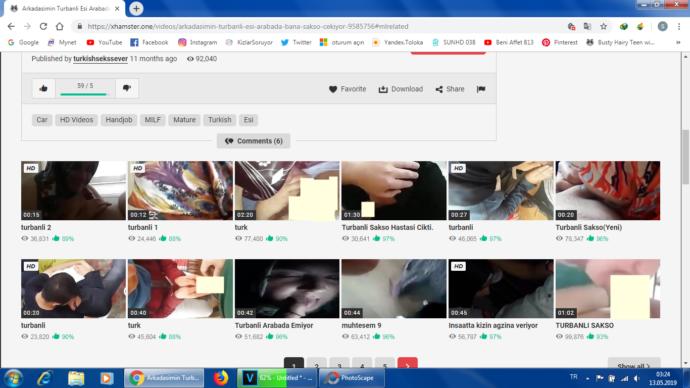Click the Download button
Image resolution: width=690 pixels, height=388 pixels.
(x=400, y=89)
